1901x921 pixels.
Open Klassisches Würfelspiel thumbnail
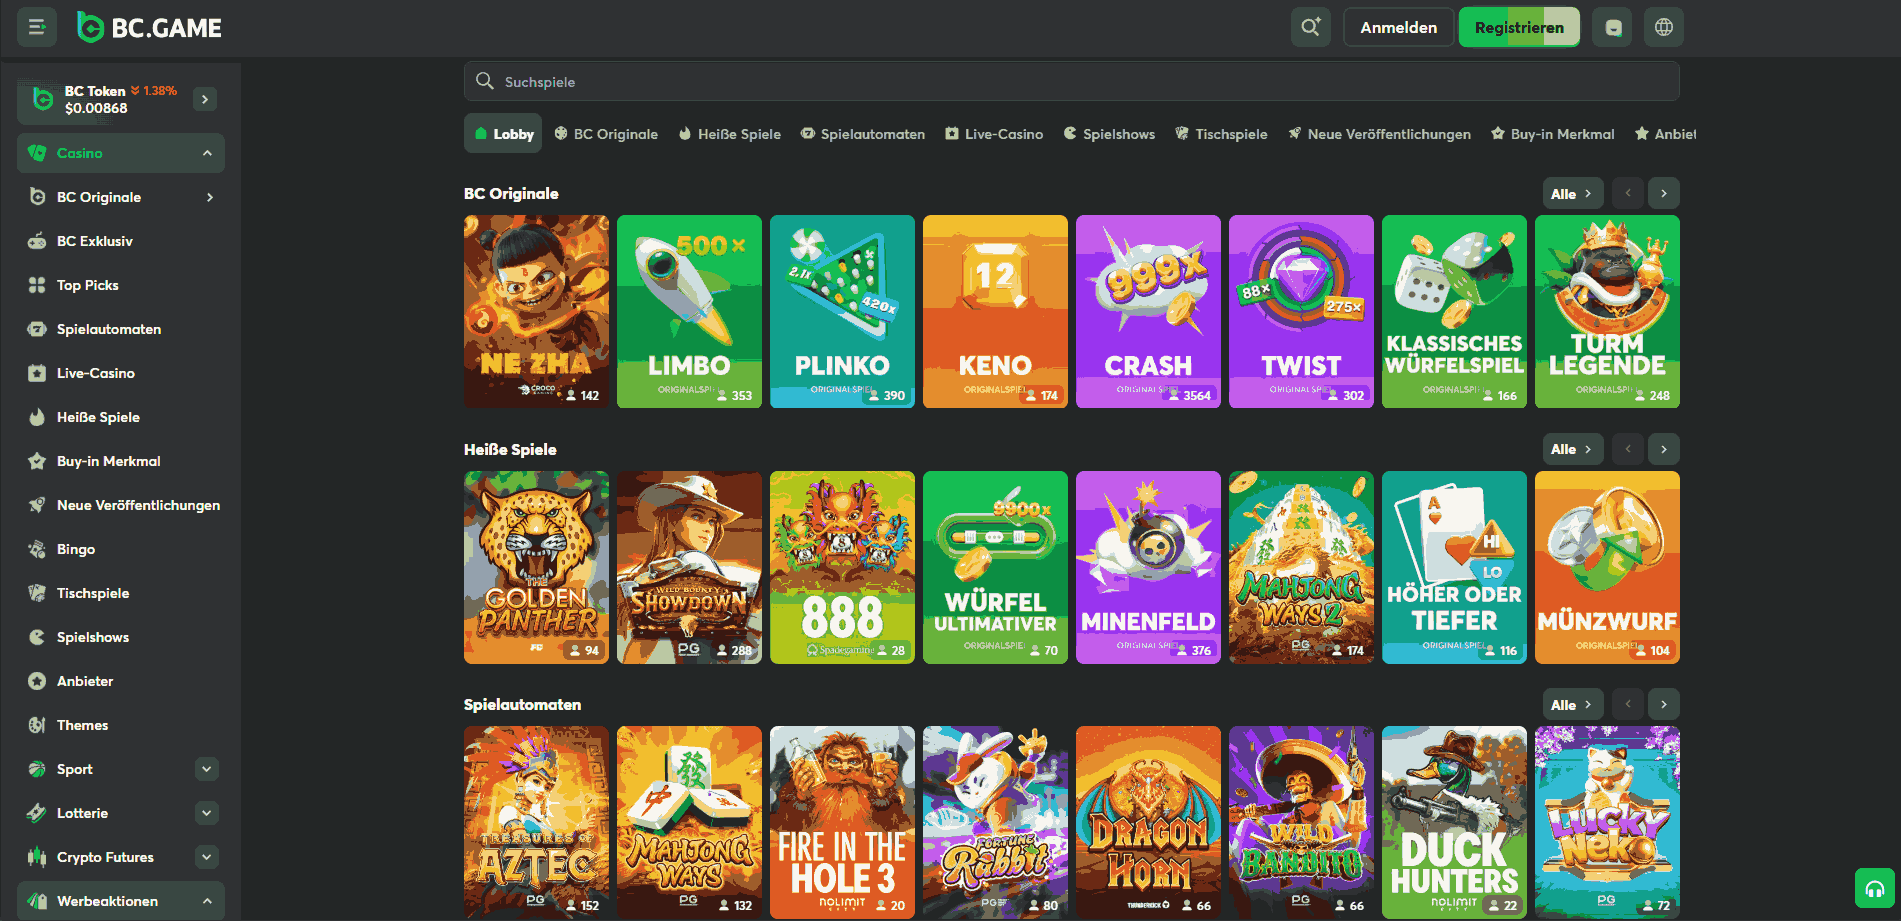(x=1454, y=311)
